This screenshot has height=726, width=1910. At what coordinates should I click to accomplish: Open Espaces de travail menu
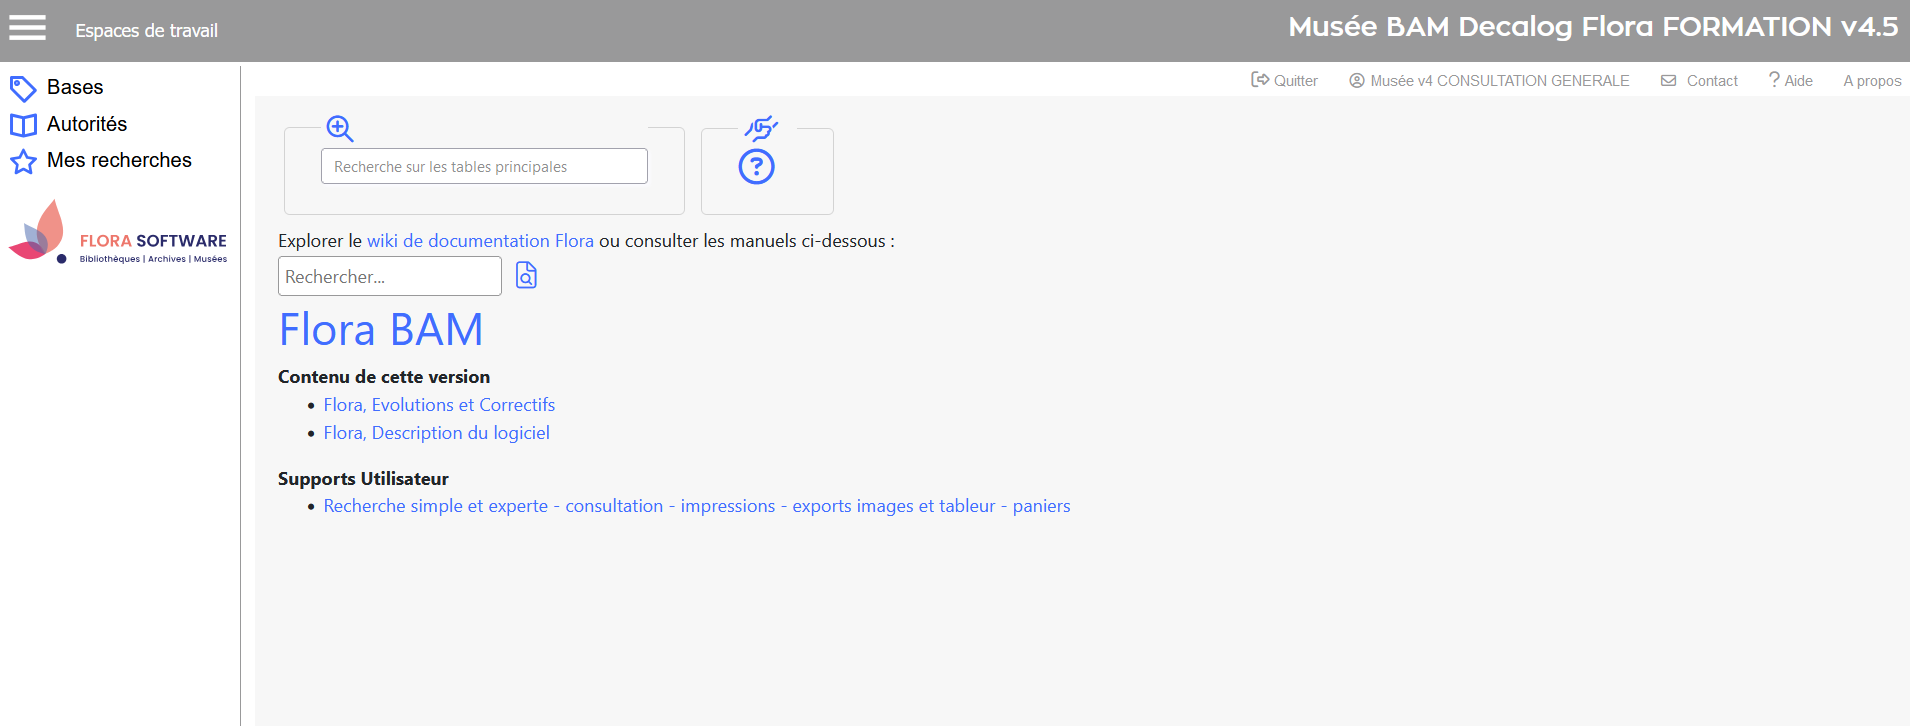tap(146, 31)
